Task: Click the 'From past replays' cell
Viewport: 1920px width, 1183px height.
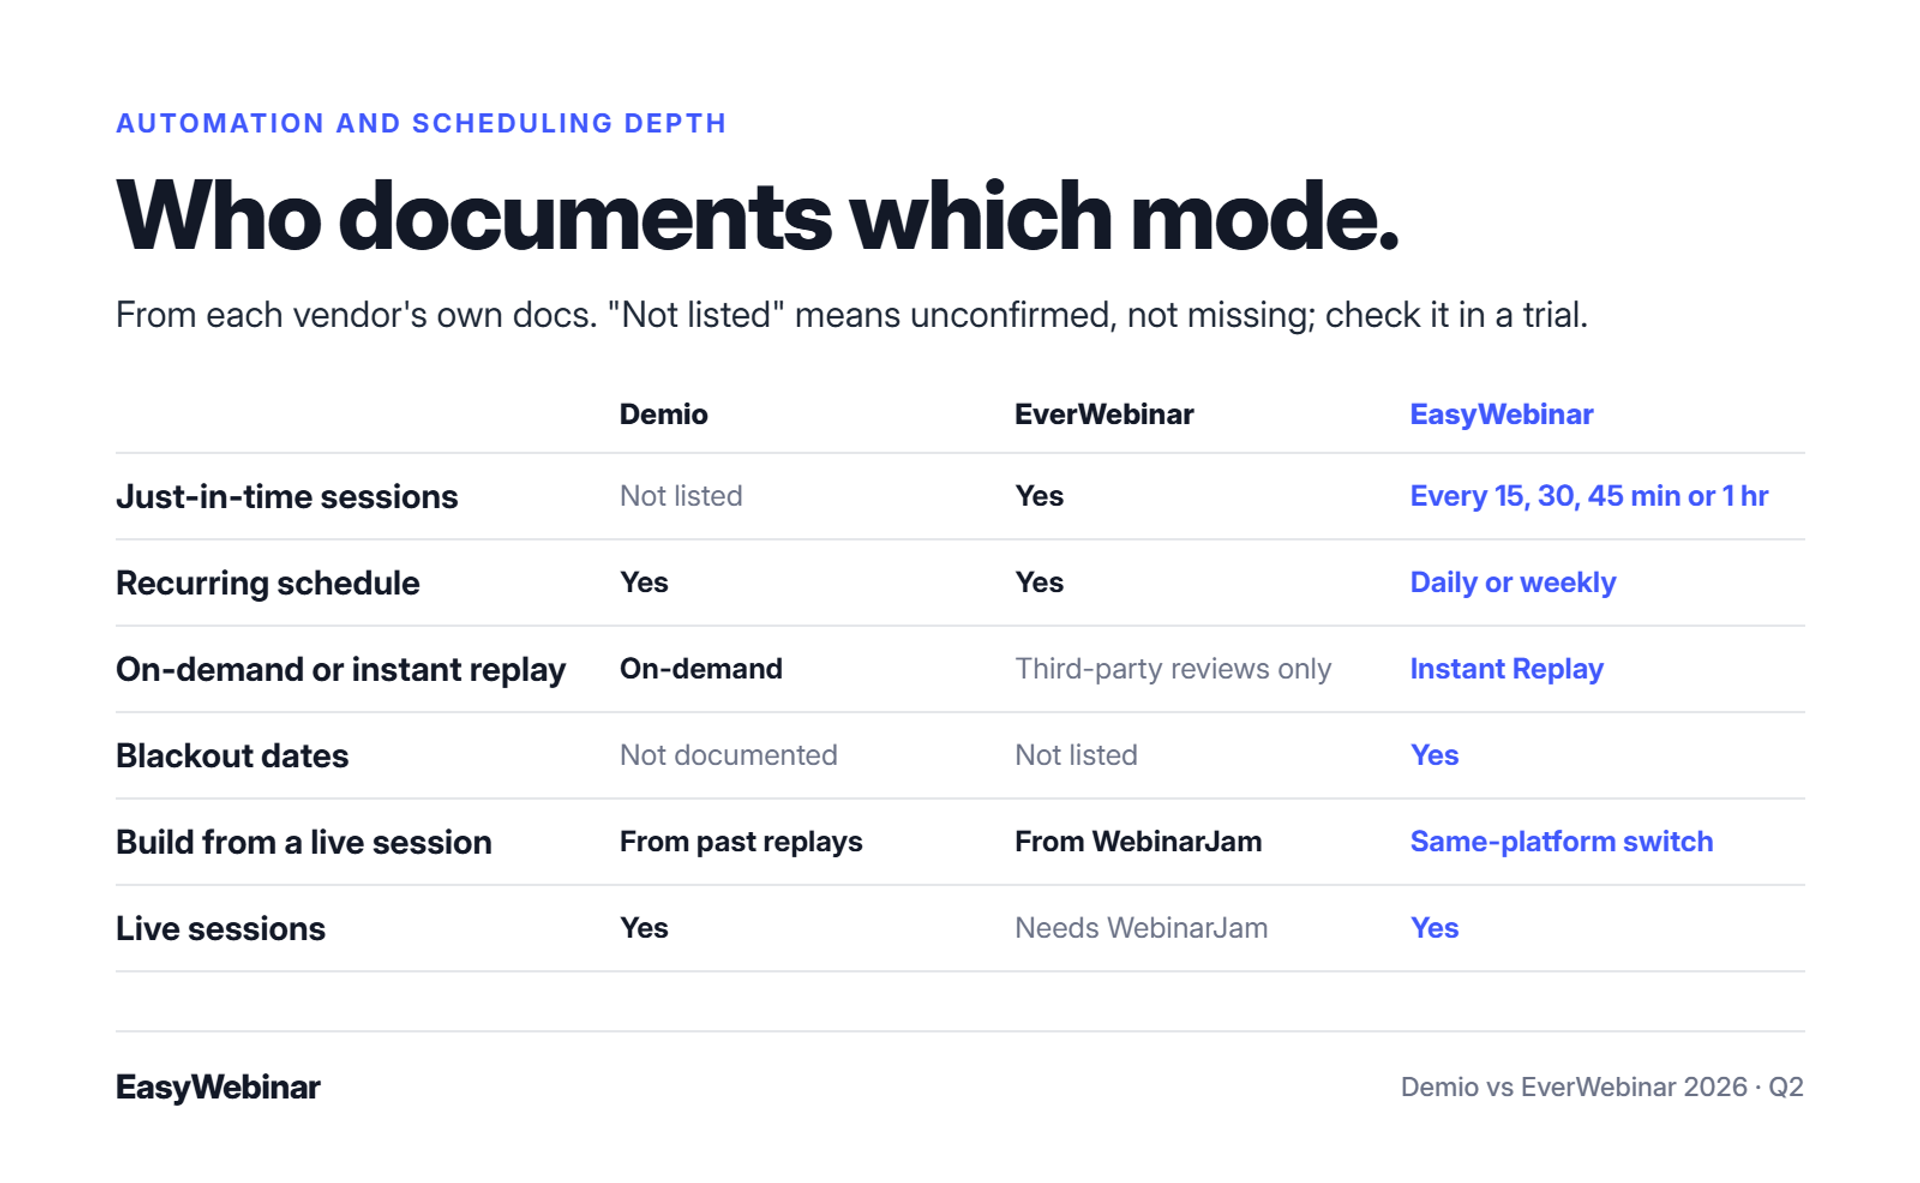Action: [x=741, y=842]
